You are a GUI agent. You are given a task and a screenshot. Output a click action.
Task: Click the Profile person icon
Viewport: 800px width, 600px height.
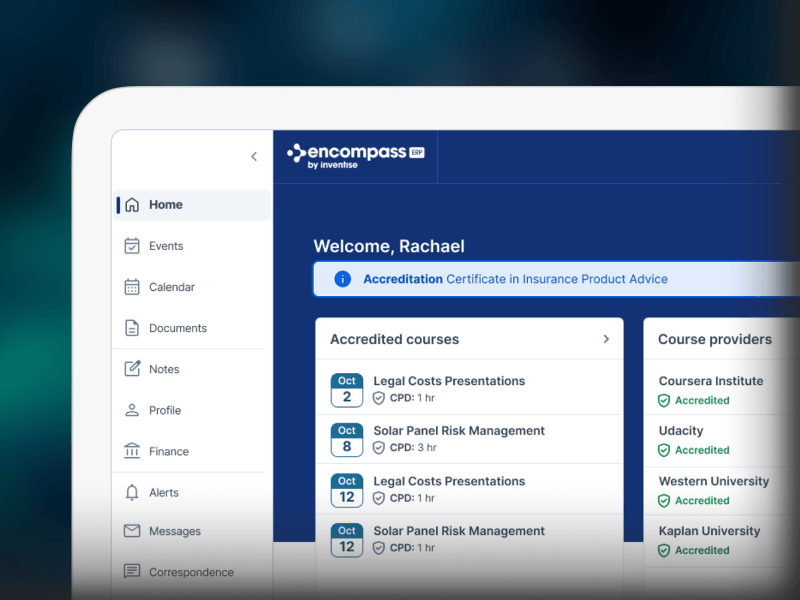132,410
